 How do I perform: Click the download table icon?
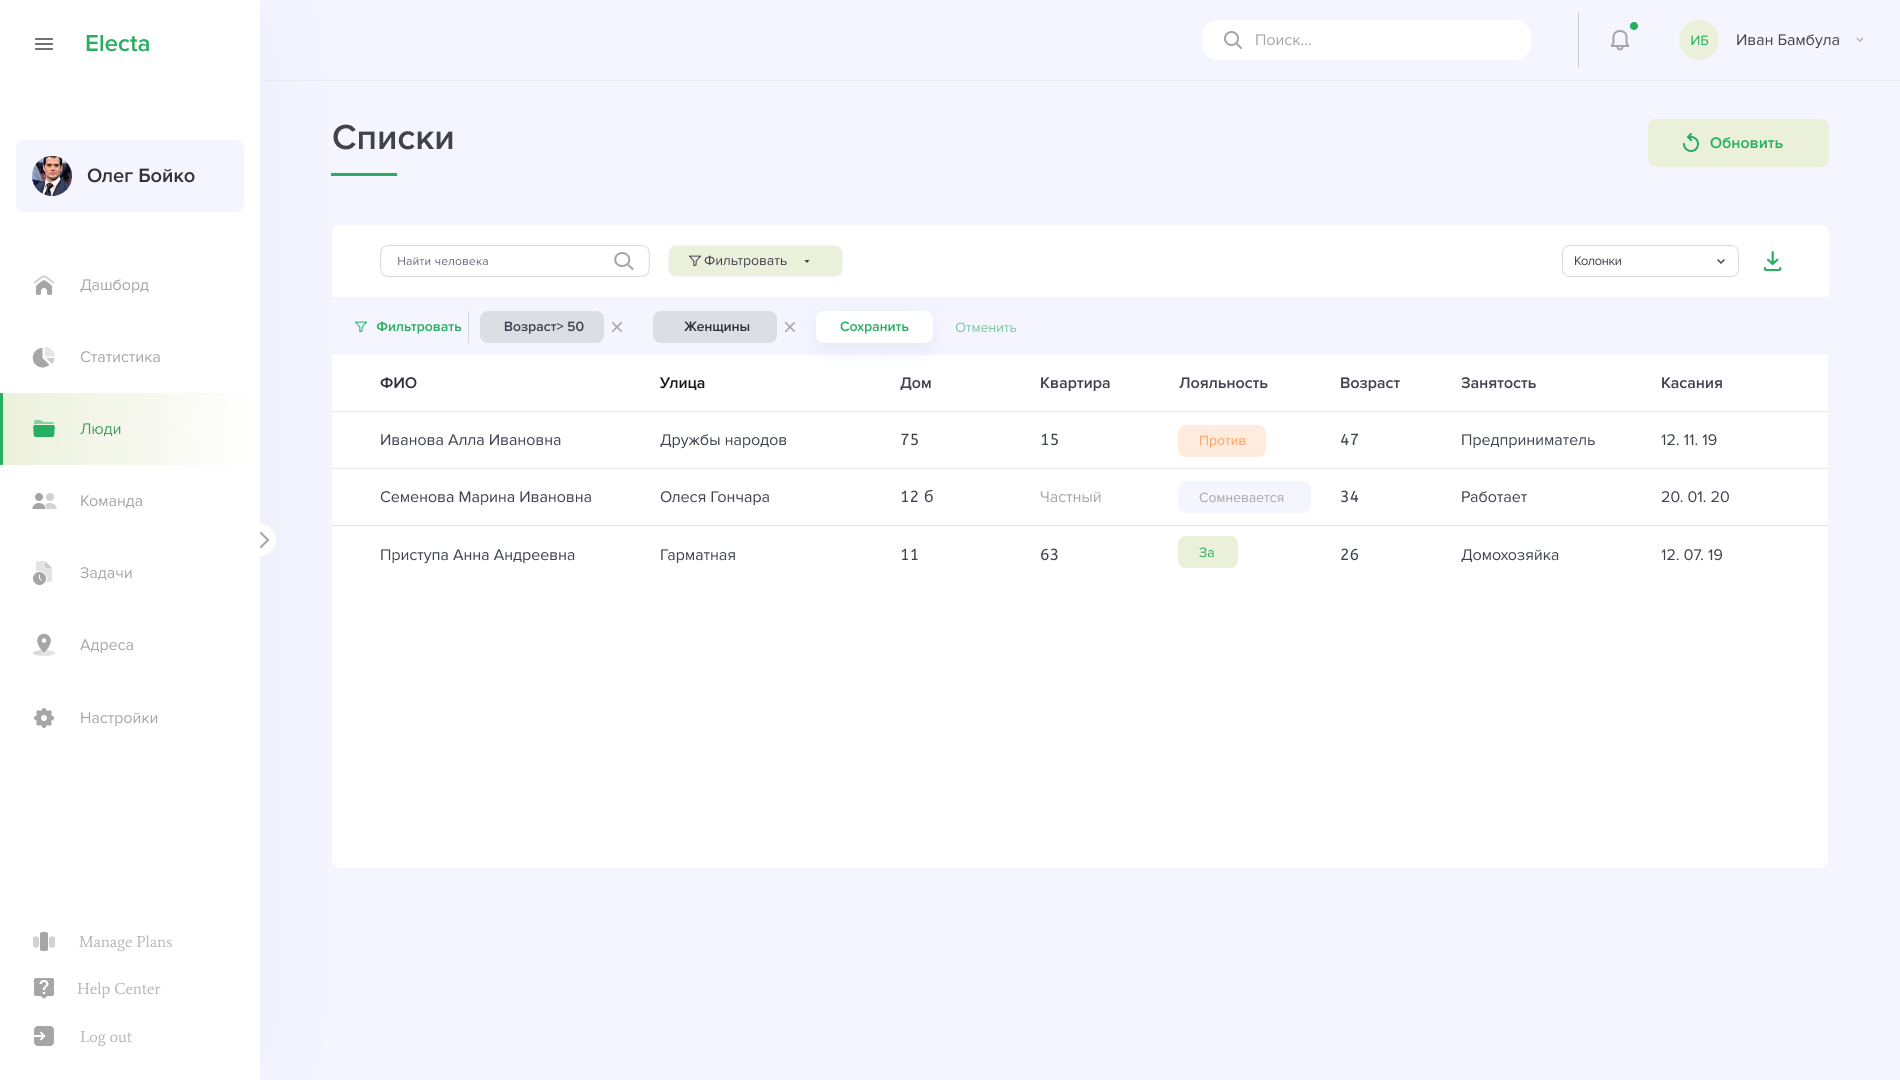point(1772,261)
